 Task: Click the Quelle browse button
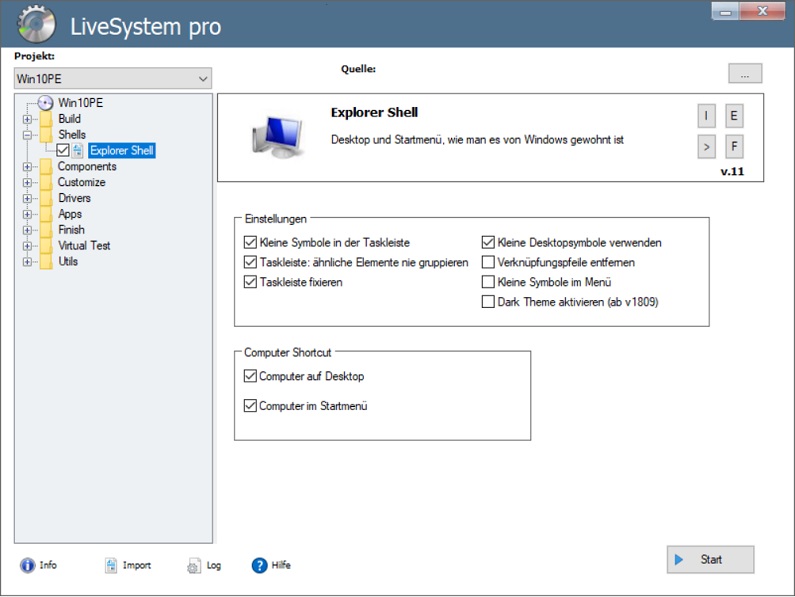pyautogui.click(x=745, y=74)
